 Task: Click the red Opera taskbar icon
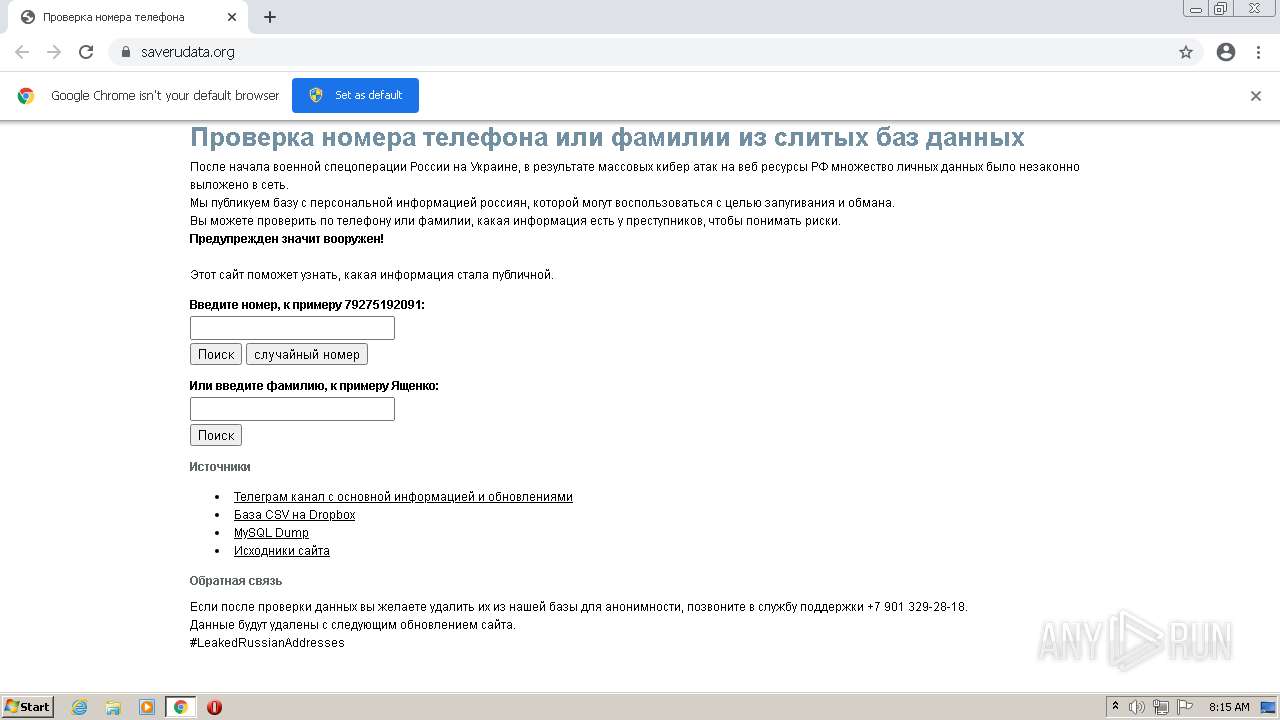point(214,707)
